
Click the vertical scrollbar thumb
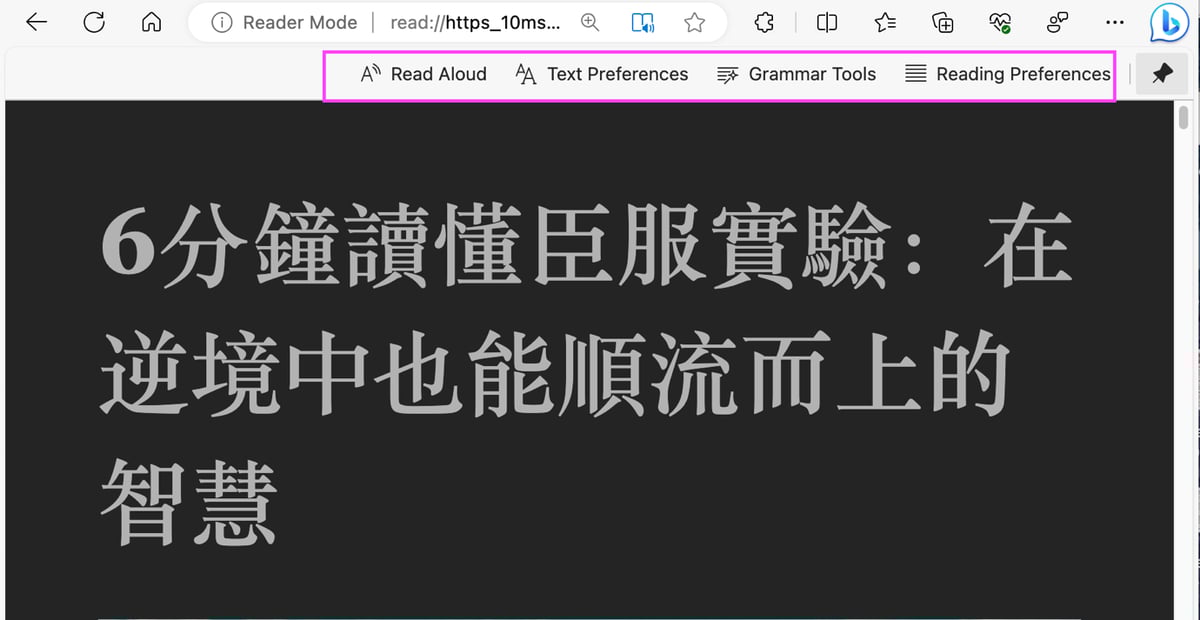coord(1184,117)
